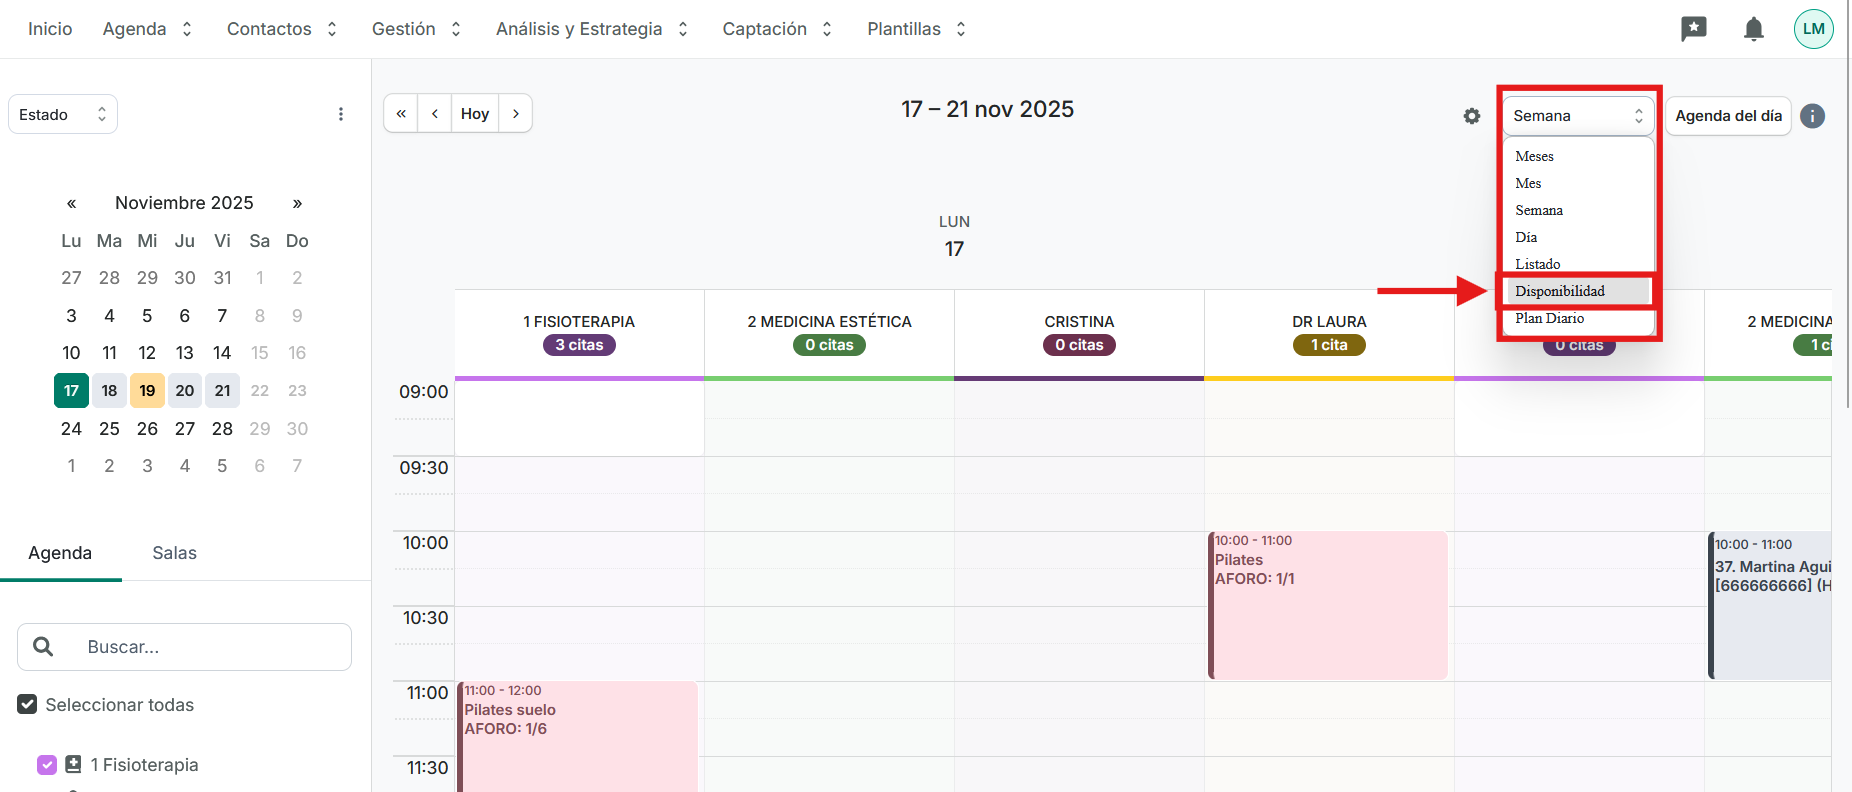Open the Estado filter dropdown
Viewport: 1852px width, 792px height.
[62, 114]
